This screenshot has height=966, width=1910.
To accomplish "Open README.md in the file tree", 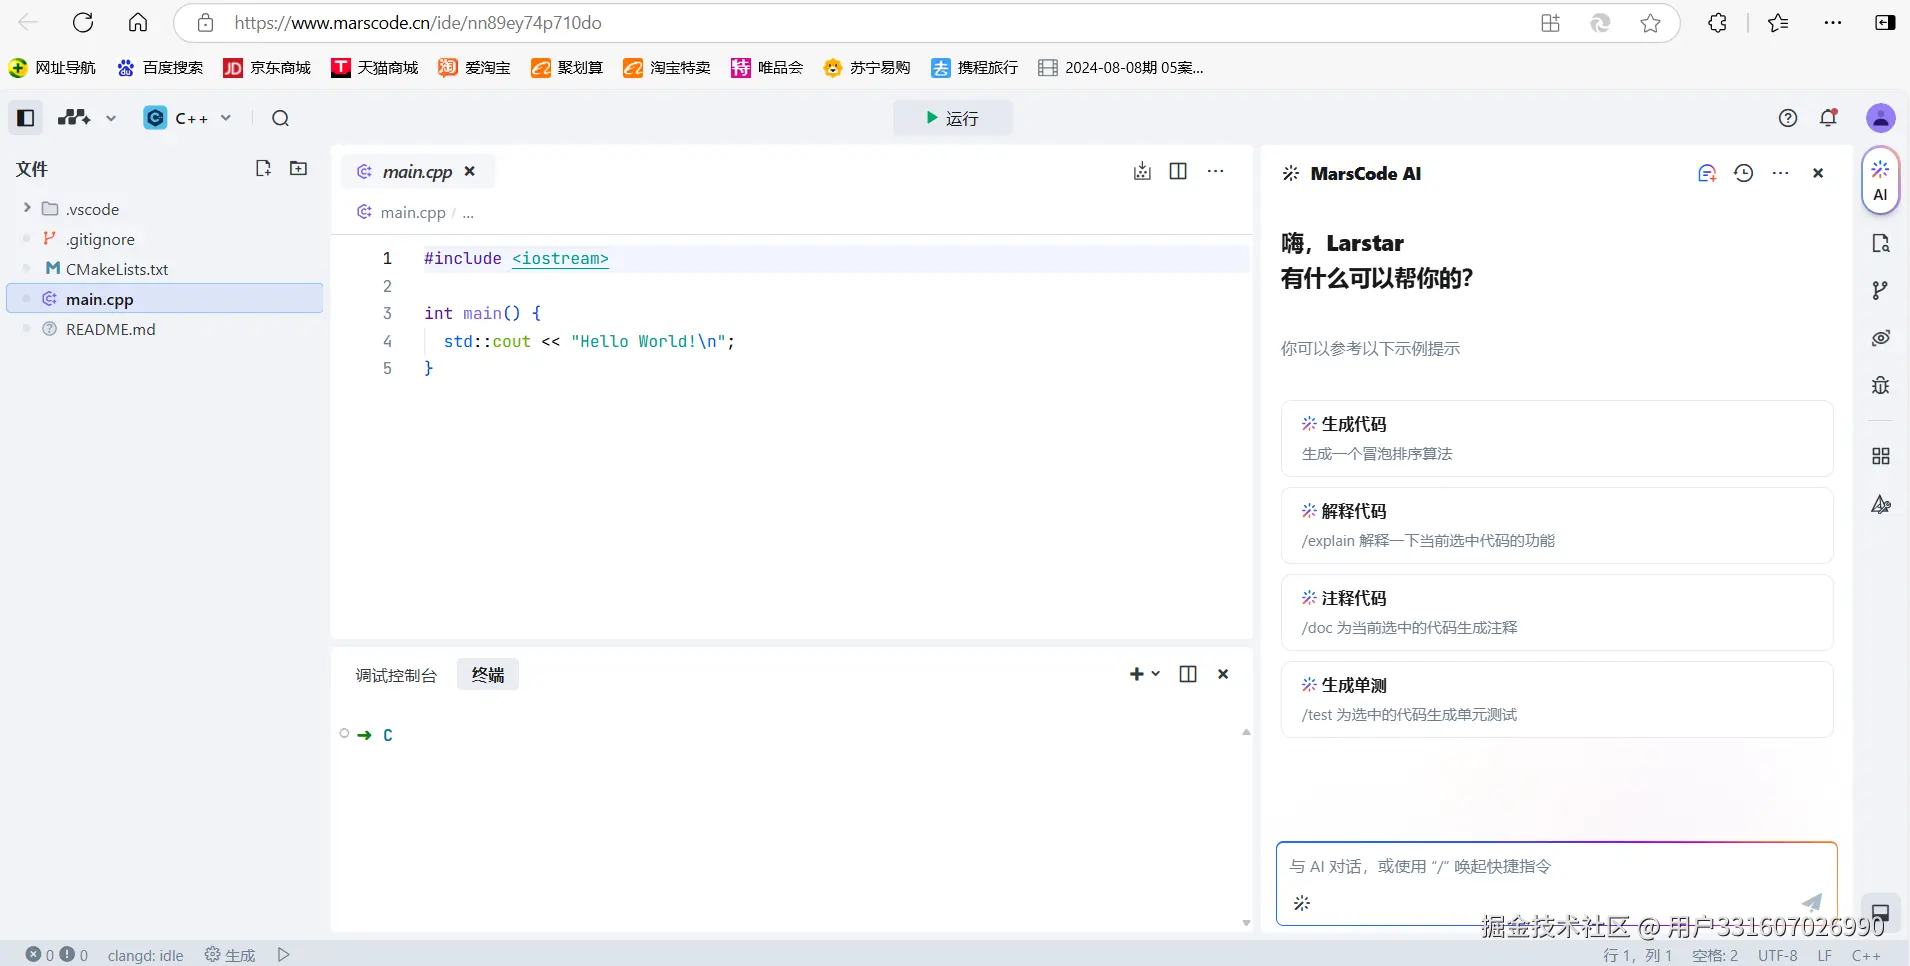I will (x=111, y=329).
